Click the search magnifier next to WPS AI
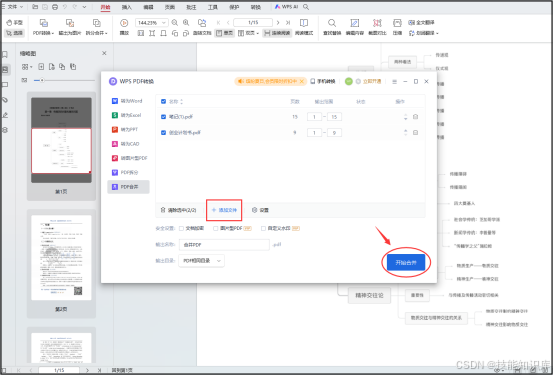554x376 pixels. 306,7
